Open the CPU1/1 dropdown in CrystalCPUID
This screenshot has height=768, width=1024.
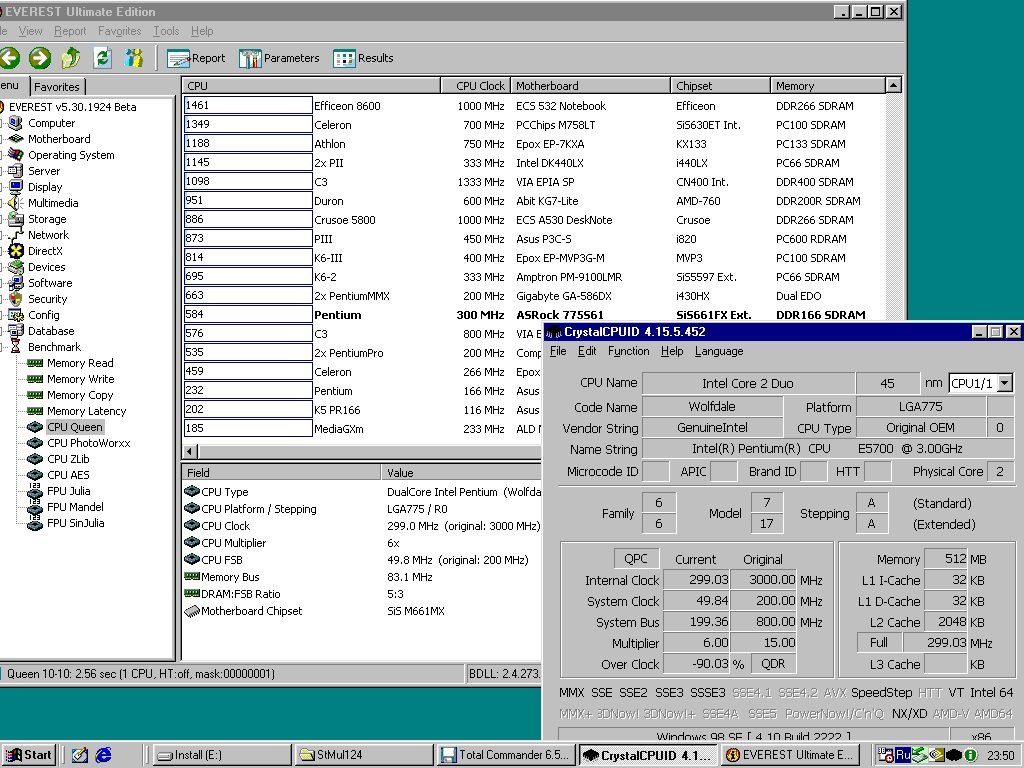point(1005,383)
